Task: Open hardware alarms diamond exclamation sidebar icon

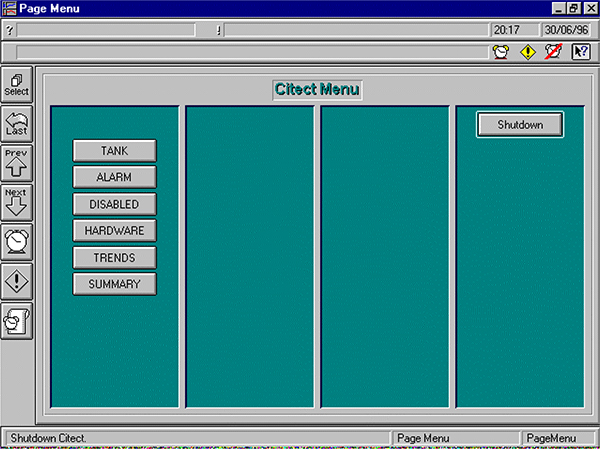Action: 17,281
